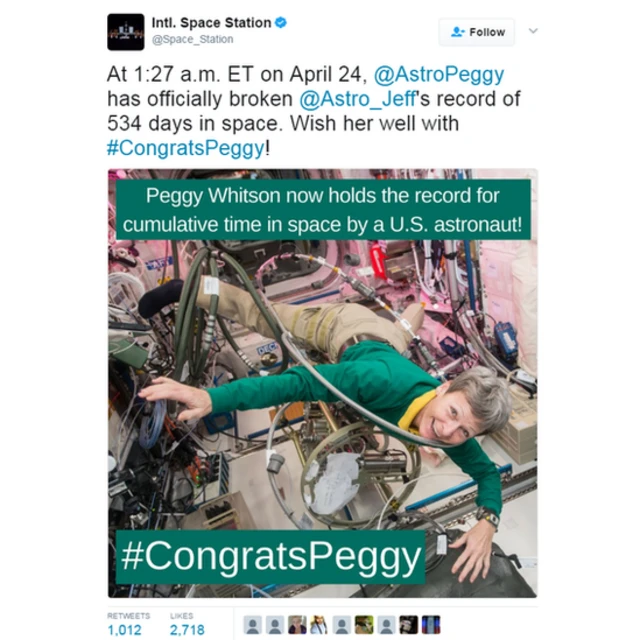Open the first liker's default avatar
The image size is (640, 640).
[253, 625]
